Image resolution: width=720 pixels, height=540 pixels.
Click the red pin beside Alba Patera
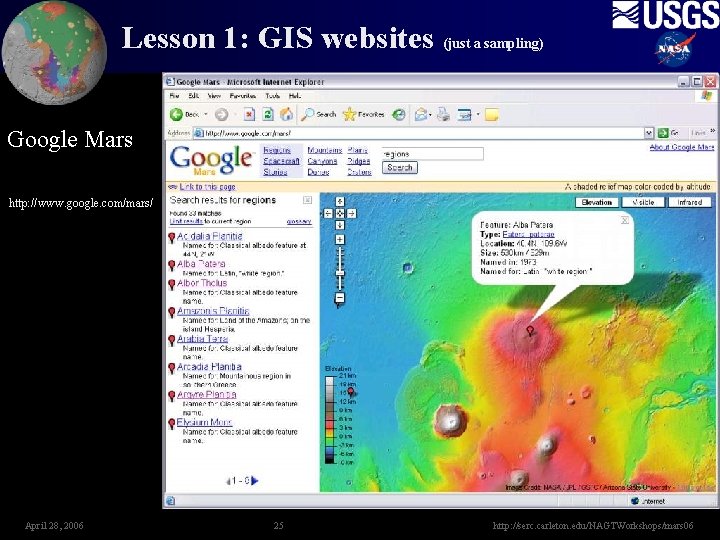tap(172, 265)
